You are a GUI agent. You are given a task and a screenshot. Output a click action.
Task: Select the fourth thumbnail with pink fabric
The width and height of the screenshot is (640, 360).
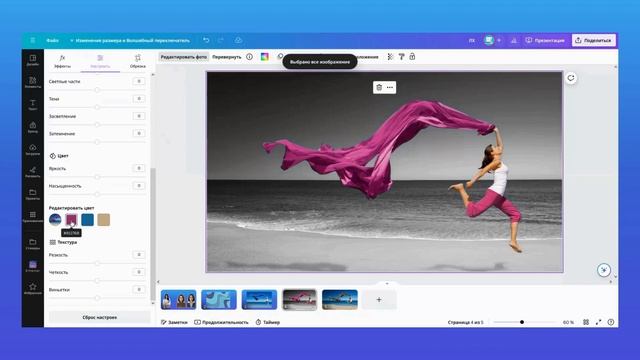coord(299,300)
